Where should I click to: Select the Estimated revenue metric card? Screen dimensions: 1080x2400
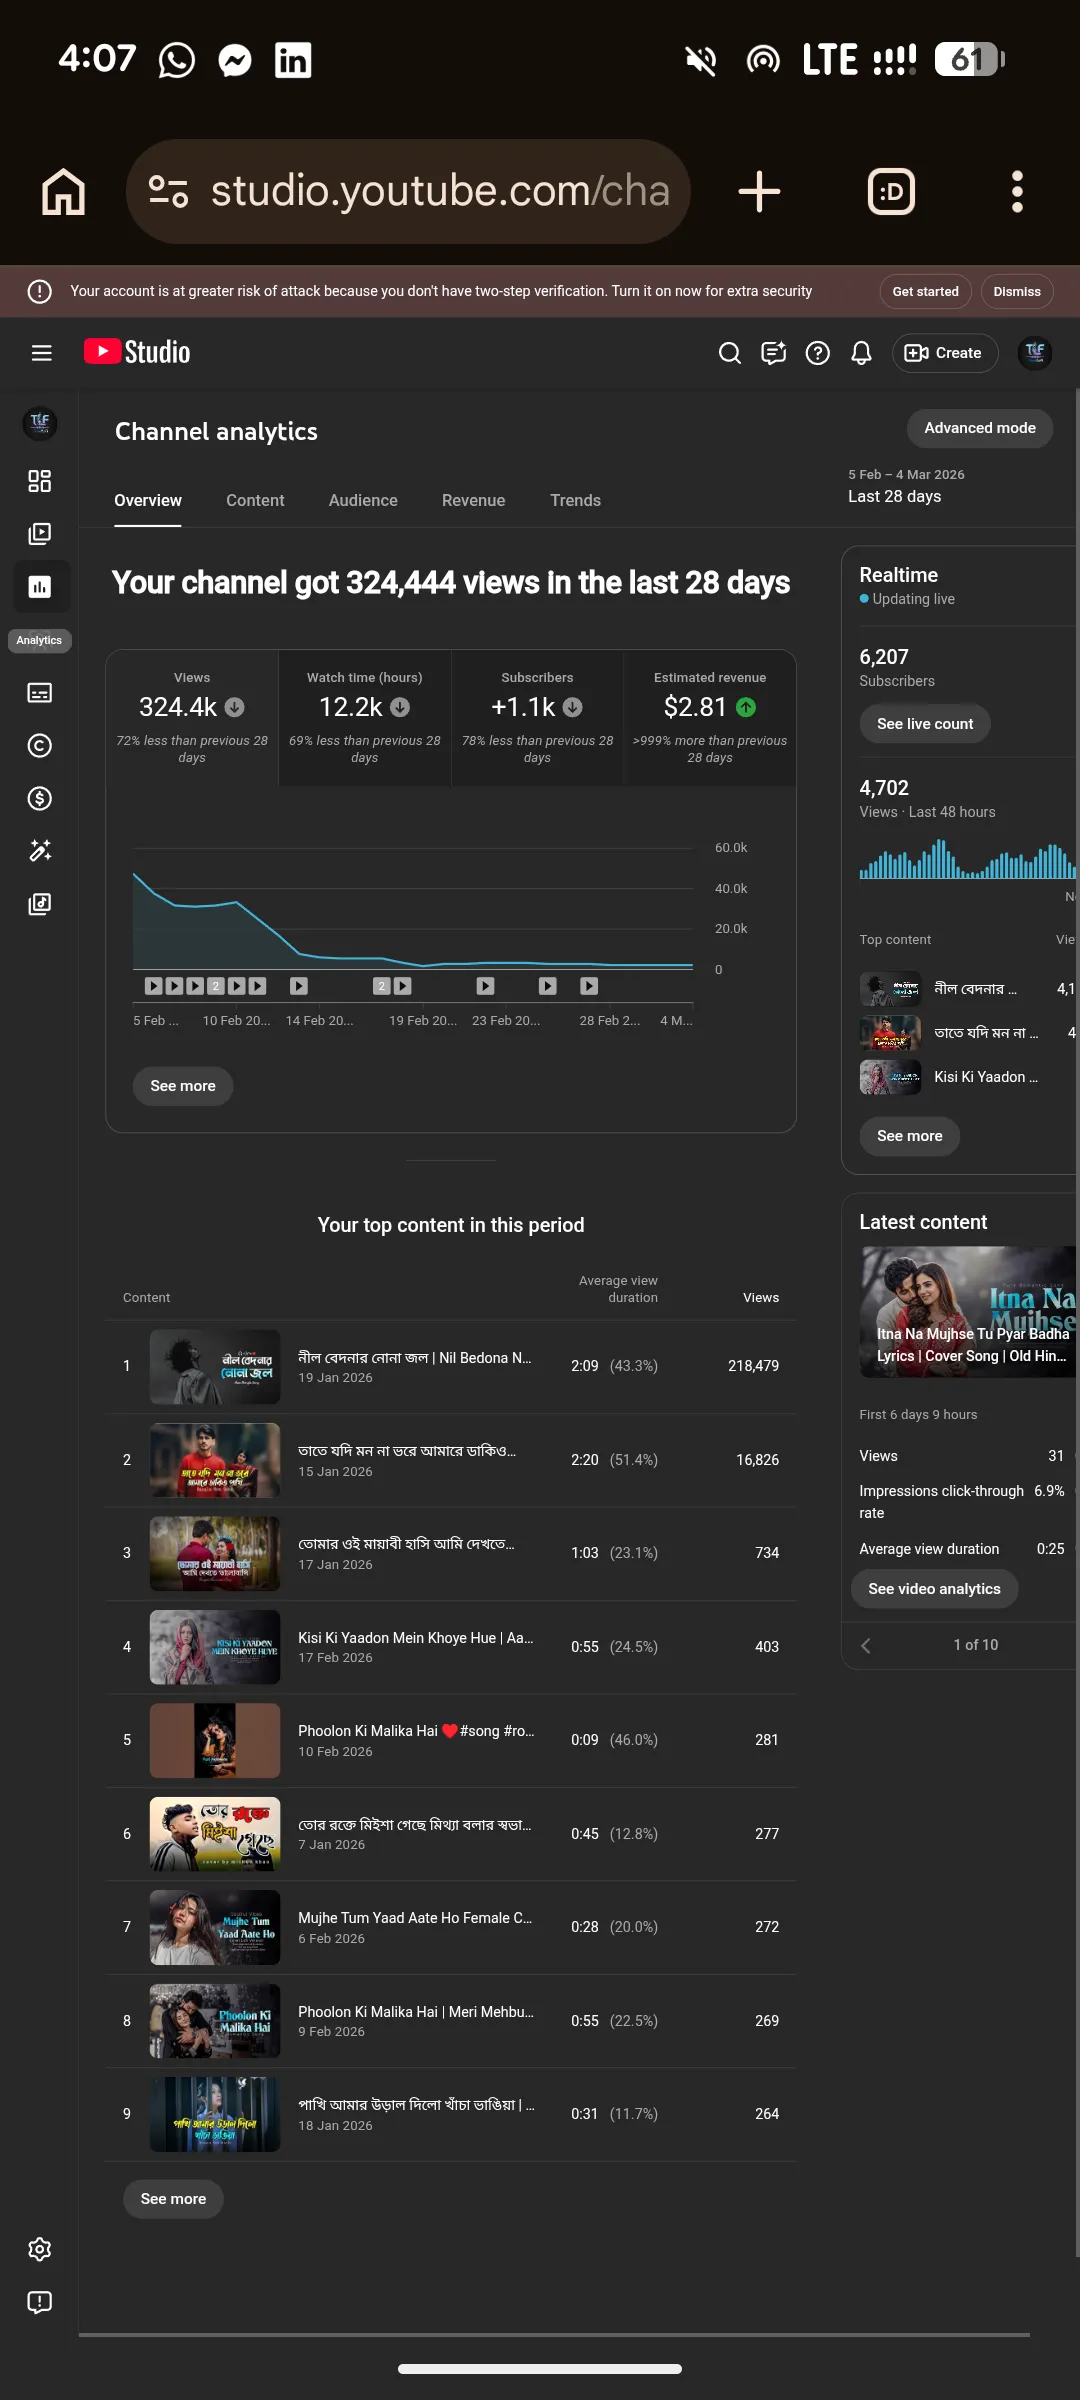710,717
